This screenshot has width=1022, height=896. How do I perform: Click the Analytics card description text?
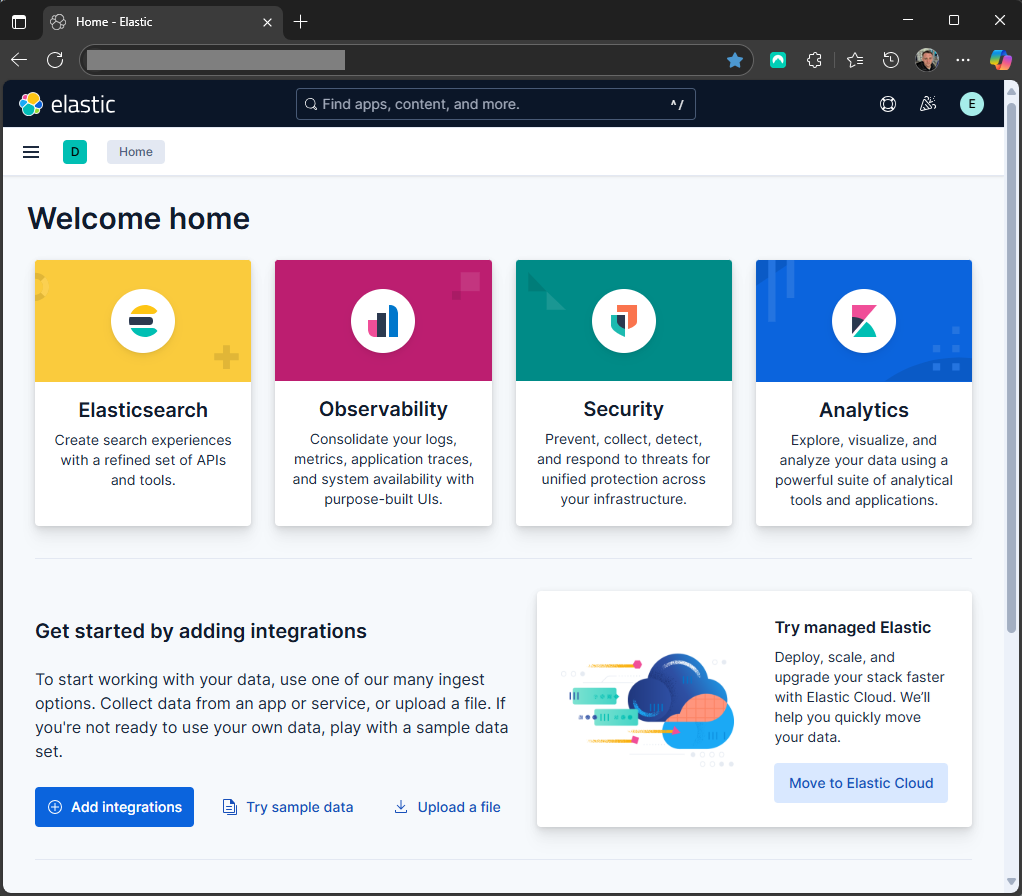864,470
